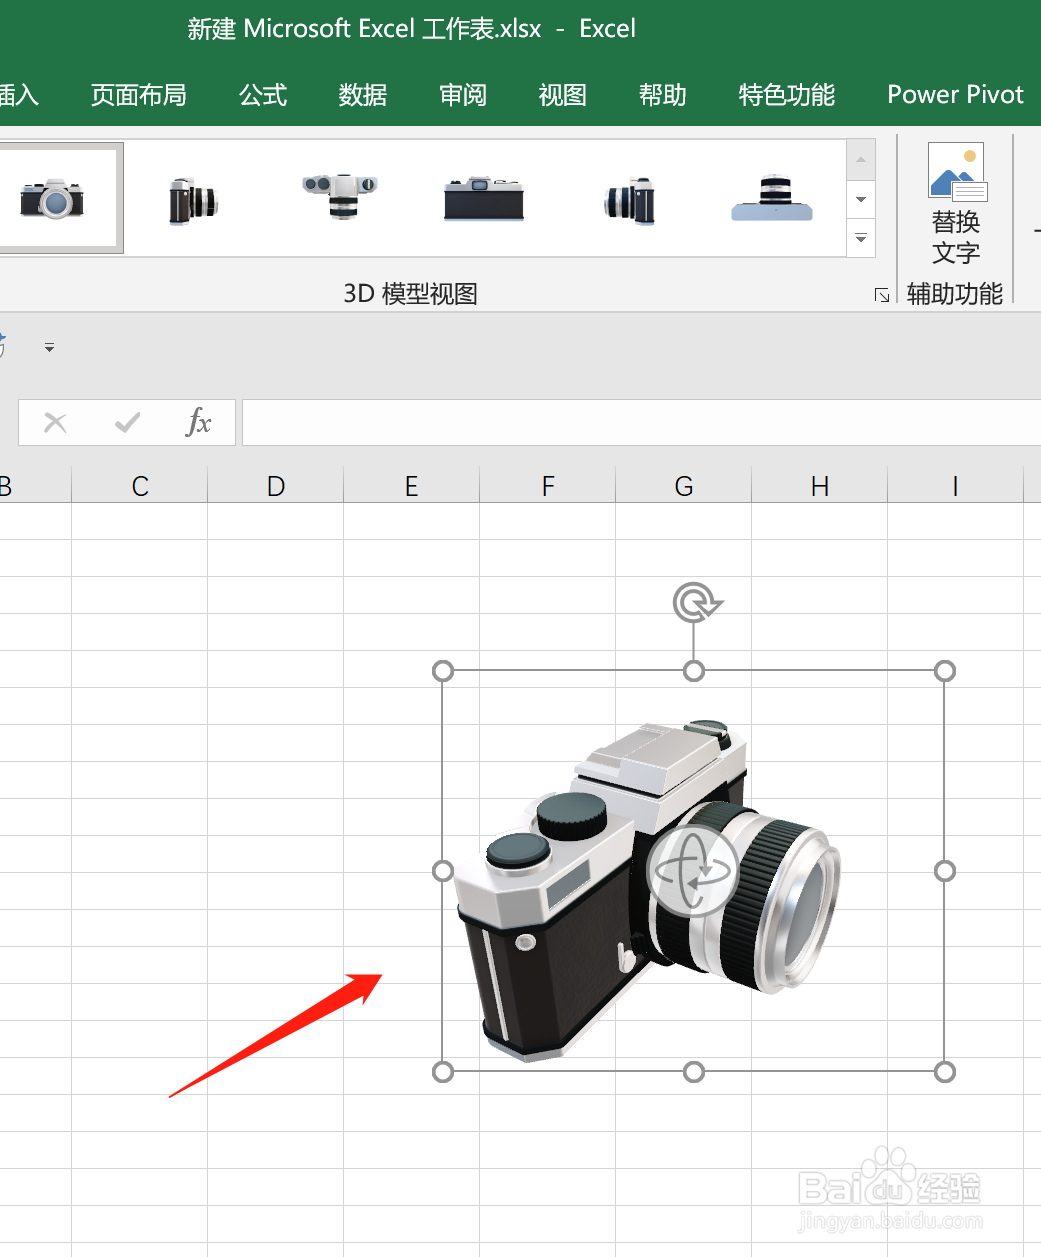Click the confirm entry checkmark icon
This screenshot has width=1041, height=1257.
[127, 423]
